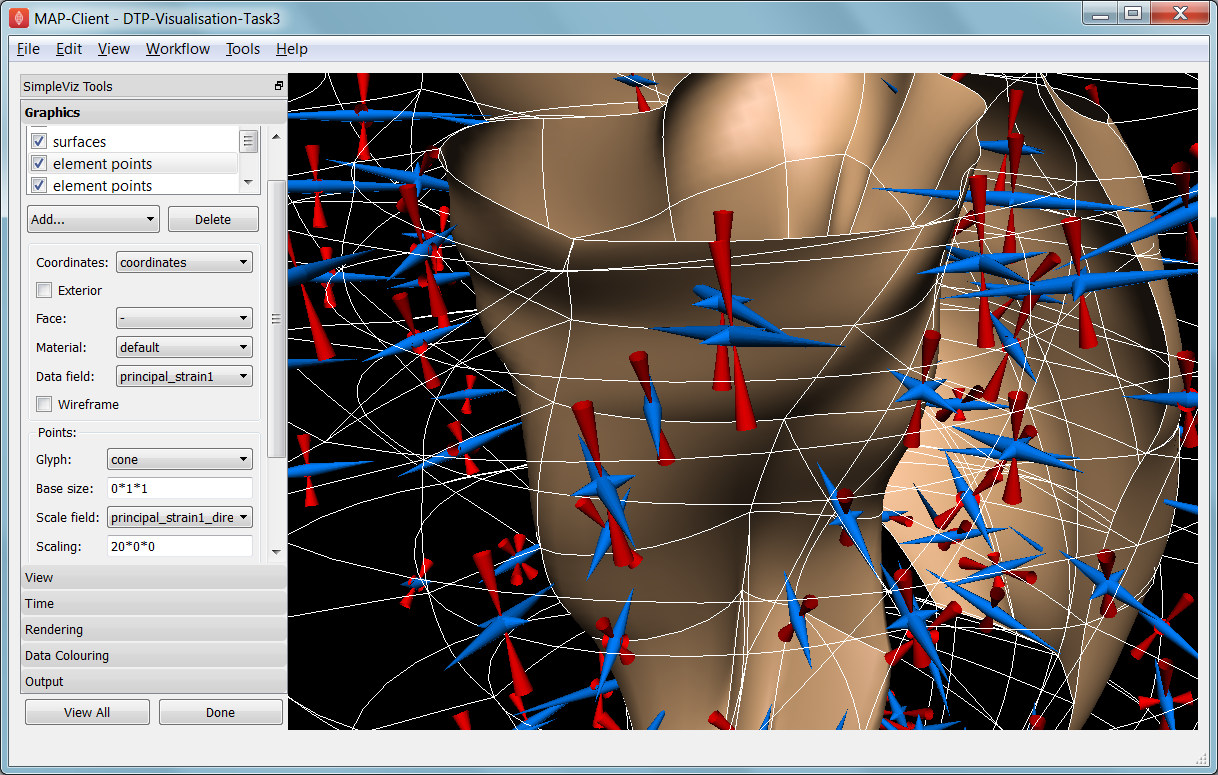The image size is (1218, 775).
Task: Expand the Output section
Action: [154, 682]
